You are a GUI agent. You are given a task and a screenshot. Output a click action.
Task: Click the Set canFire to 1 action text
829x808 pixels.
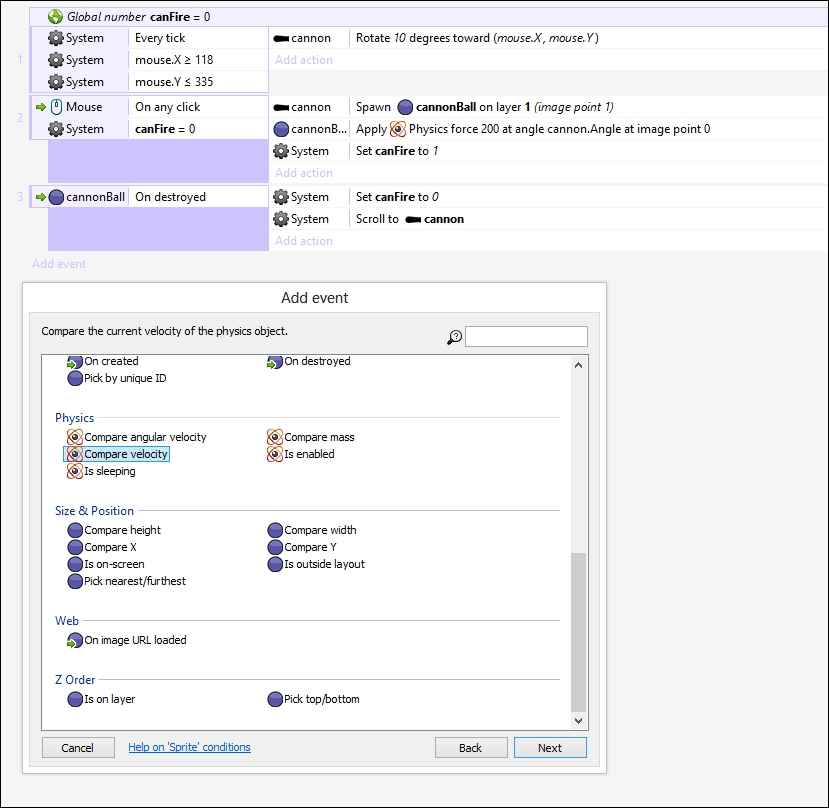point(397,151)
